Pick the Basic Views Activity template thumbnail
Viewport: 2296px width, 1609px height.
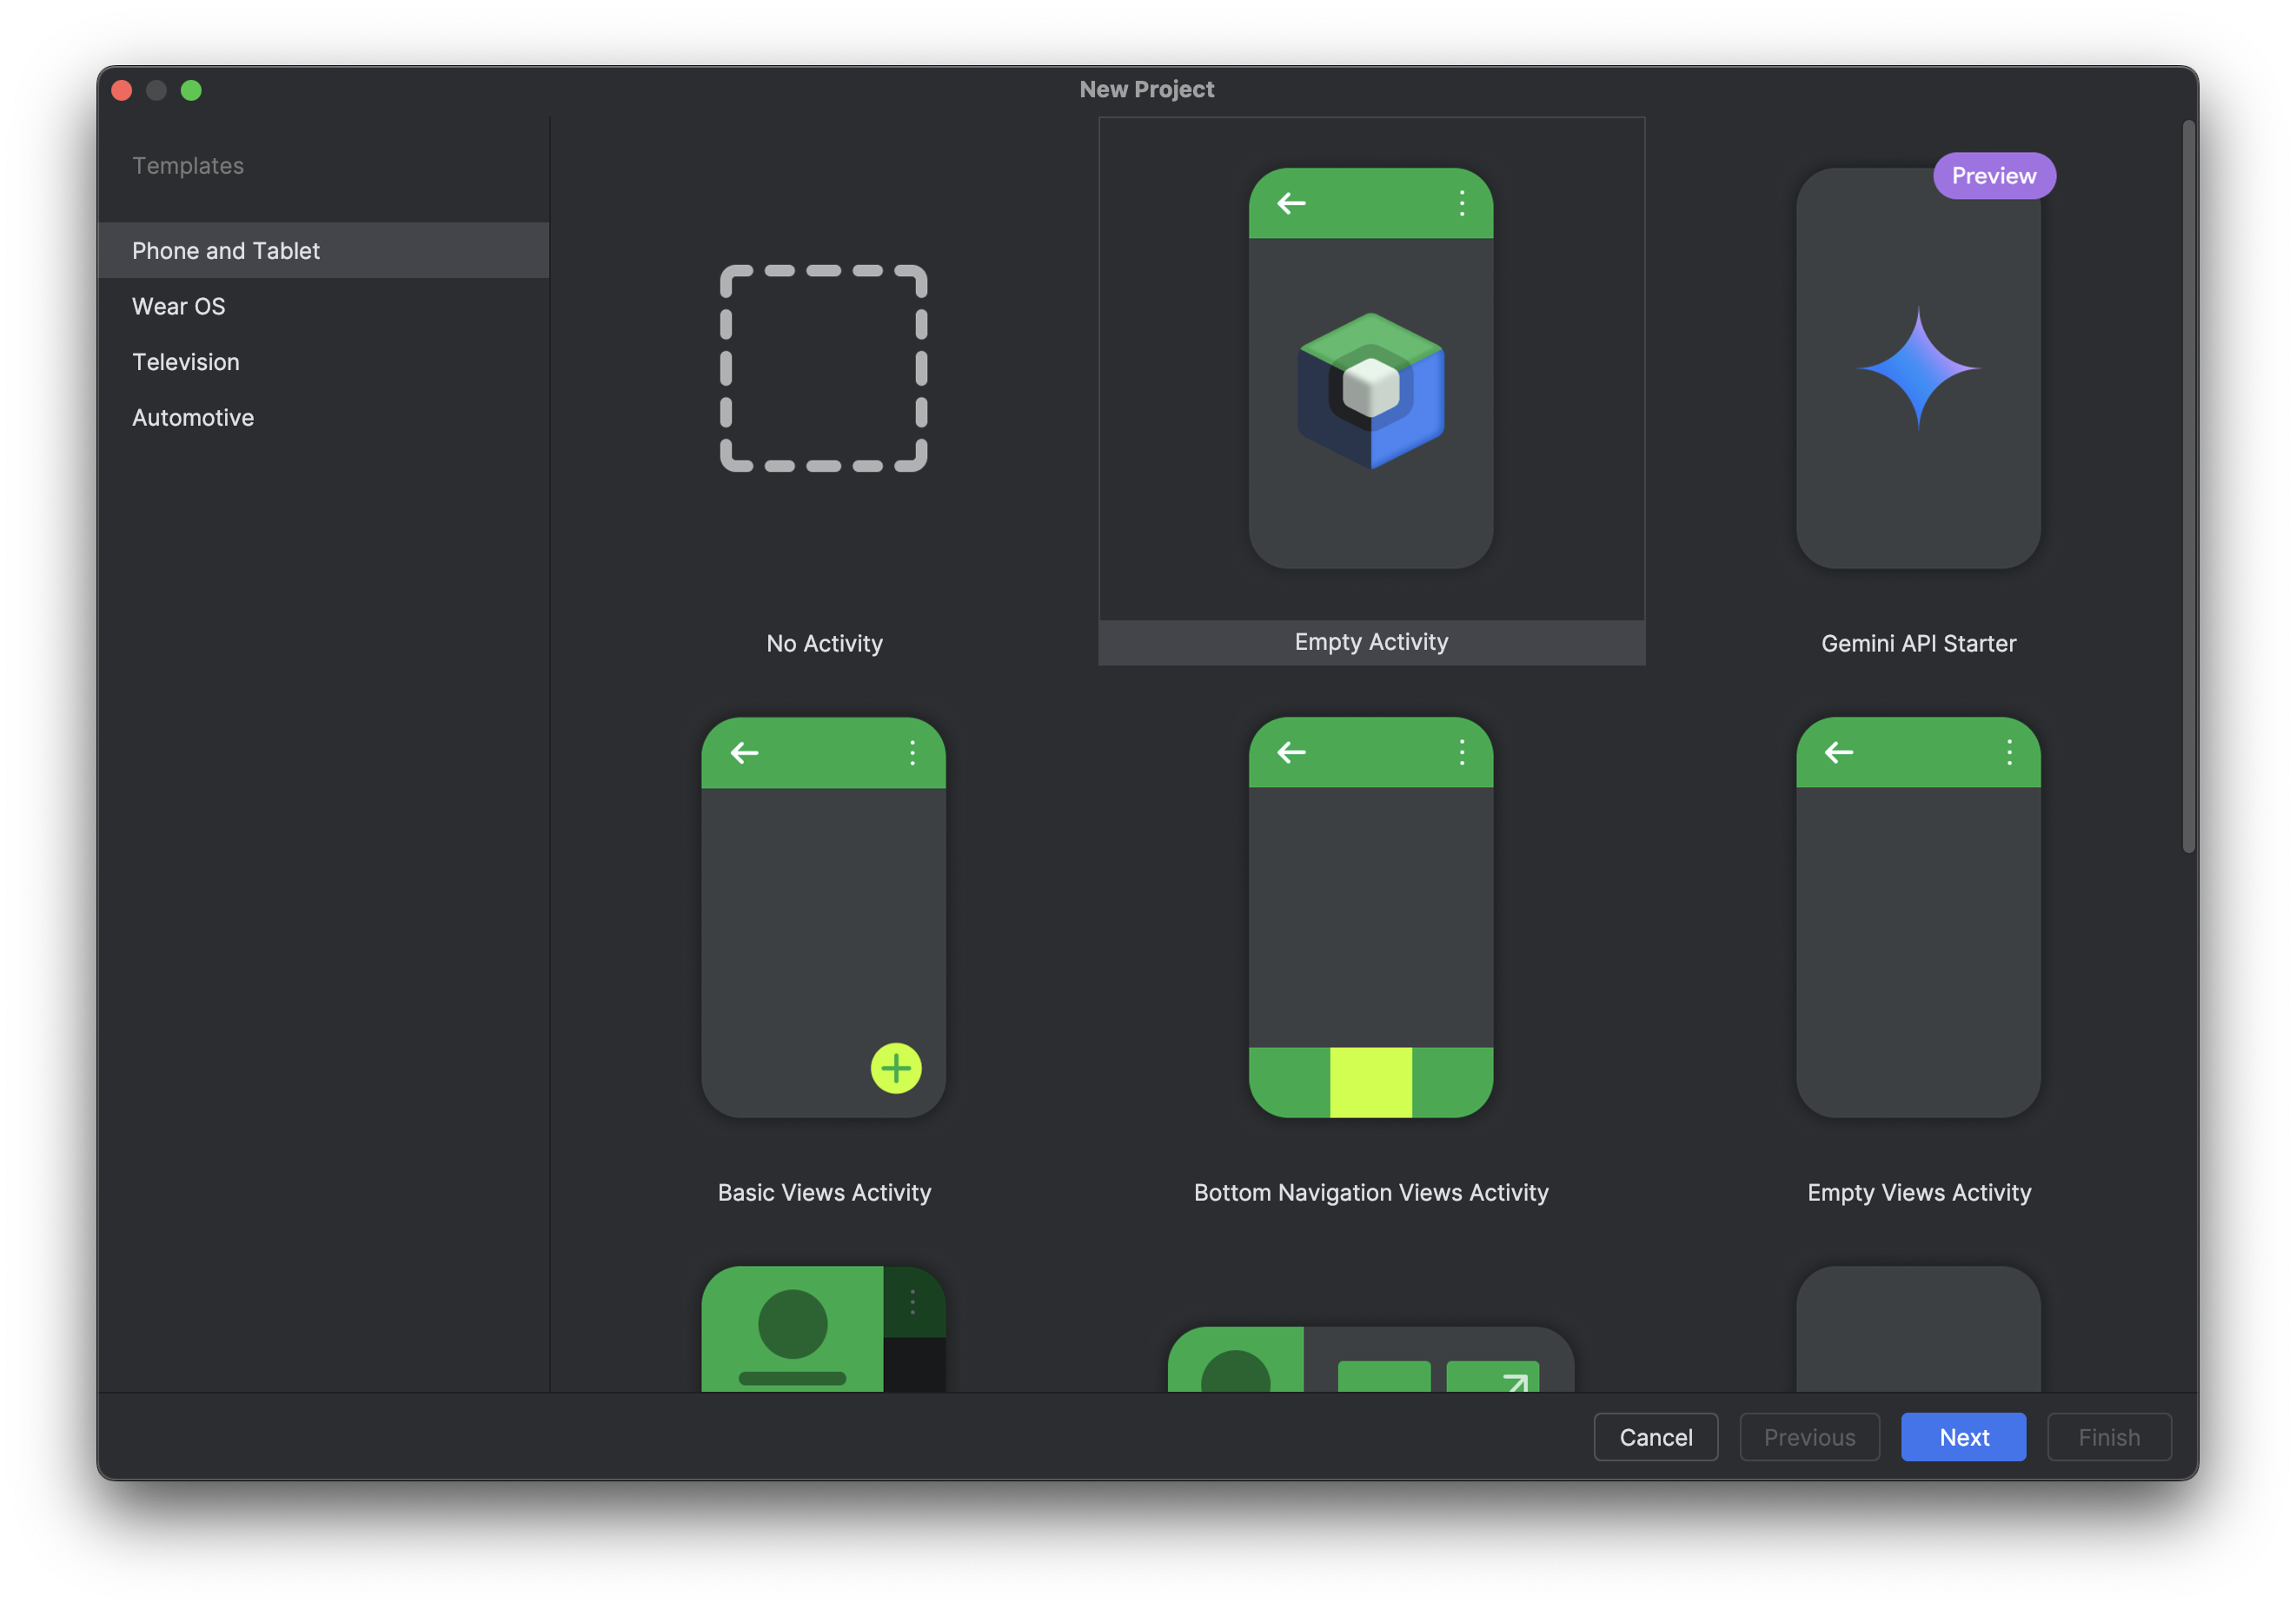[823, 916]
